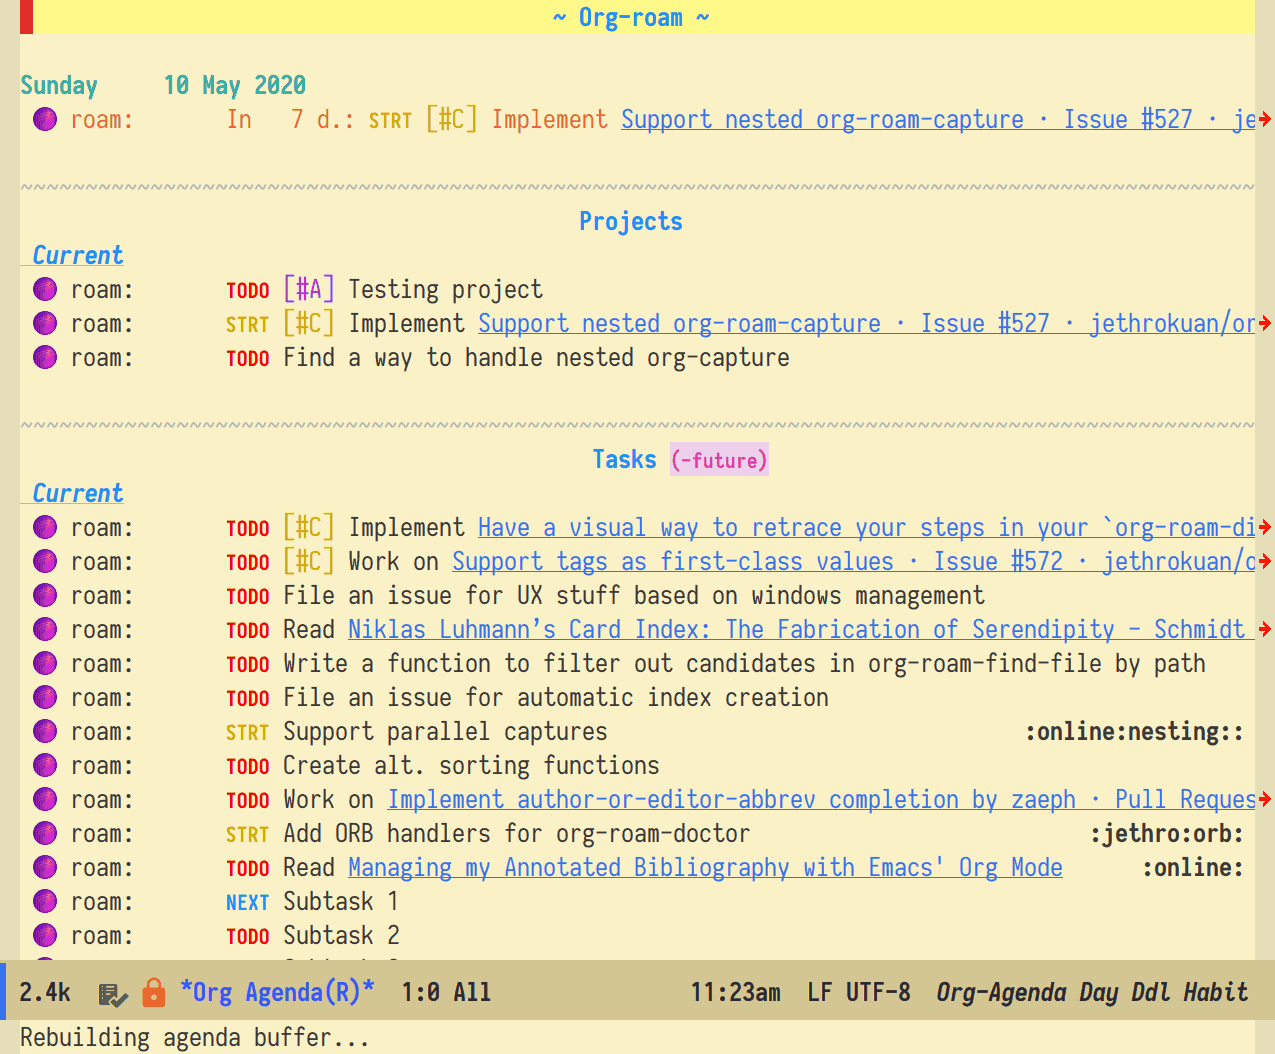Viewport: 1275px width, 1054px height.
Task: Click the Current heading under Tasks
Action: (x=78, y=494)
